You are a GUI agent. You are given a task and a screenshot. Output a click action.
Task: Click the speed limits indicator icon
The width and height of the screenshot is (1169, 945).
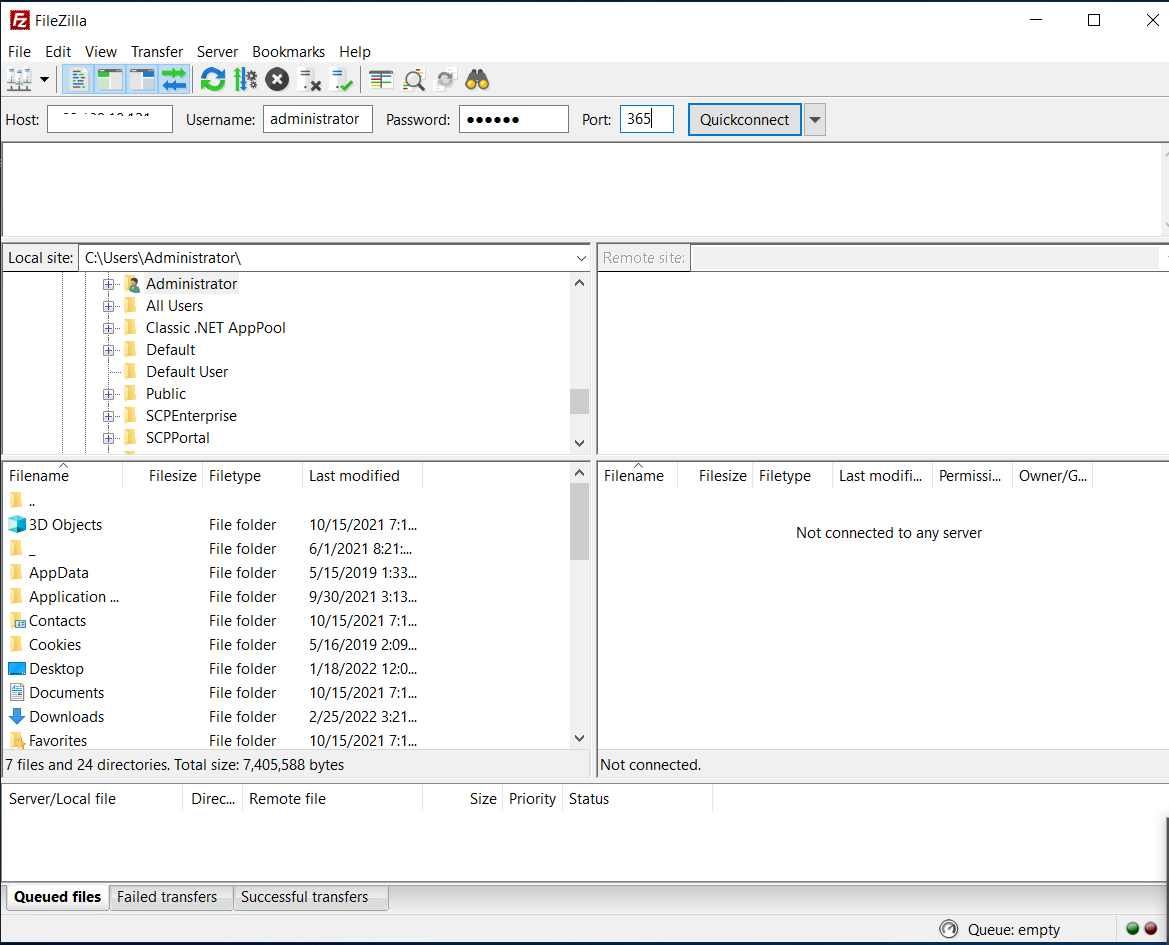coord(948,929)
